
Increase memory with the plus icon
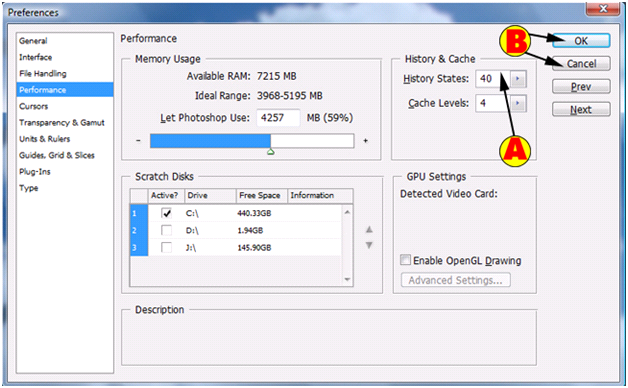pyautogui.click(x=365, y=141)
